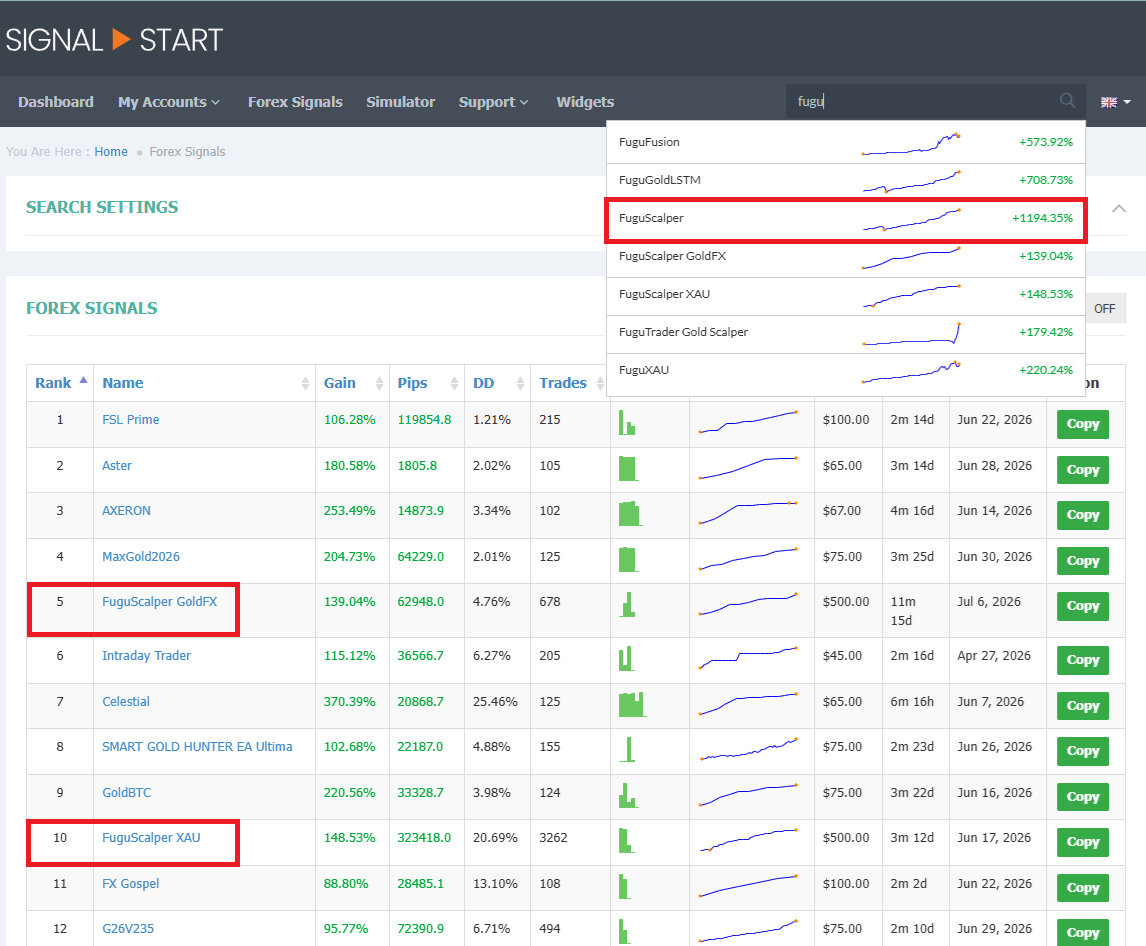
Task: Sort table by Trades column
Action: pyautogui.click(x=569, y=383)
